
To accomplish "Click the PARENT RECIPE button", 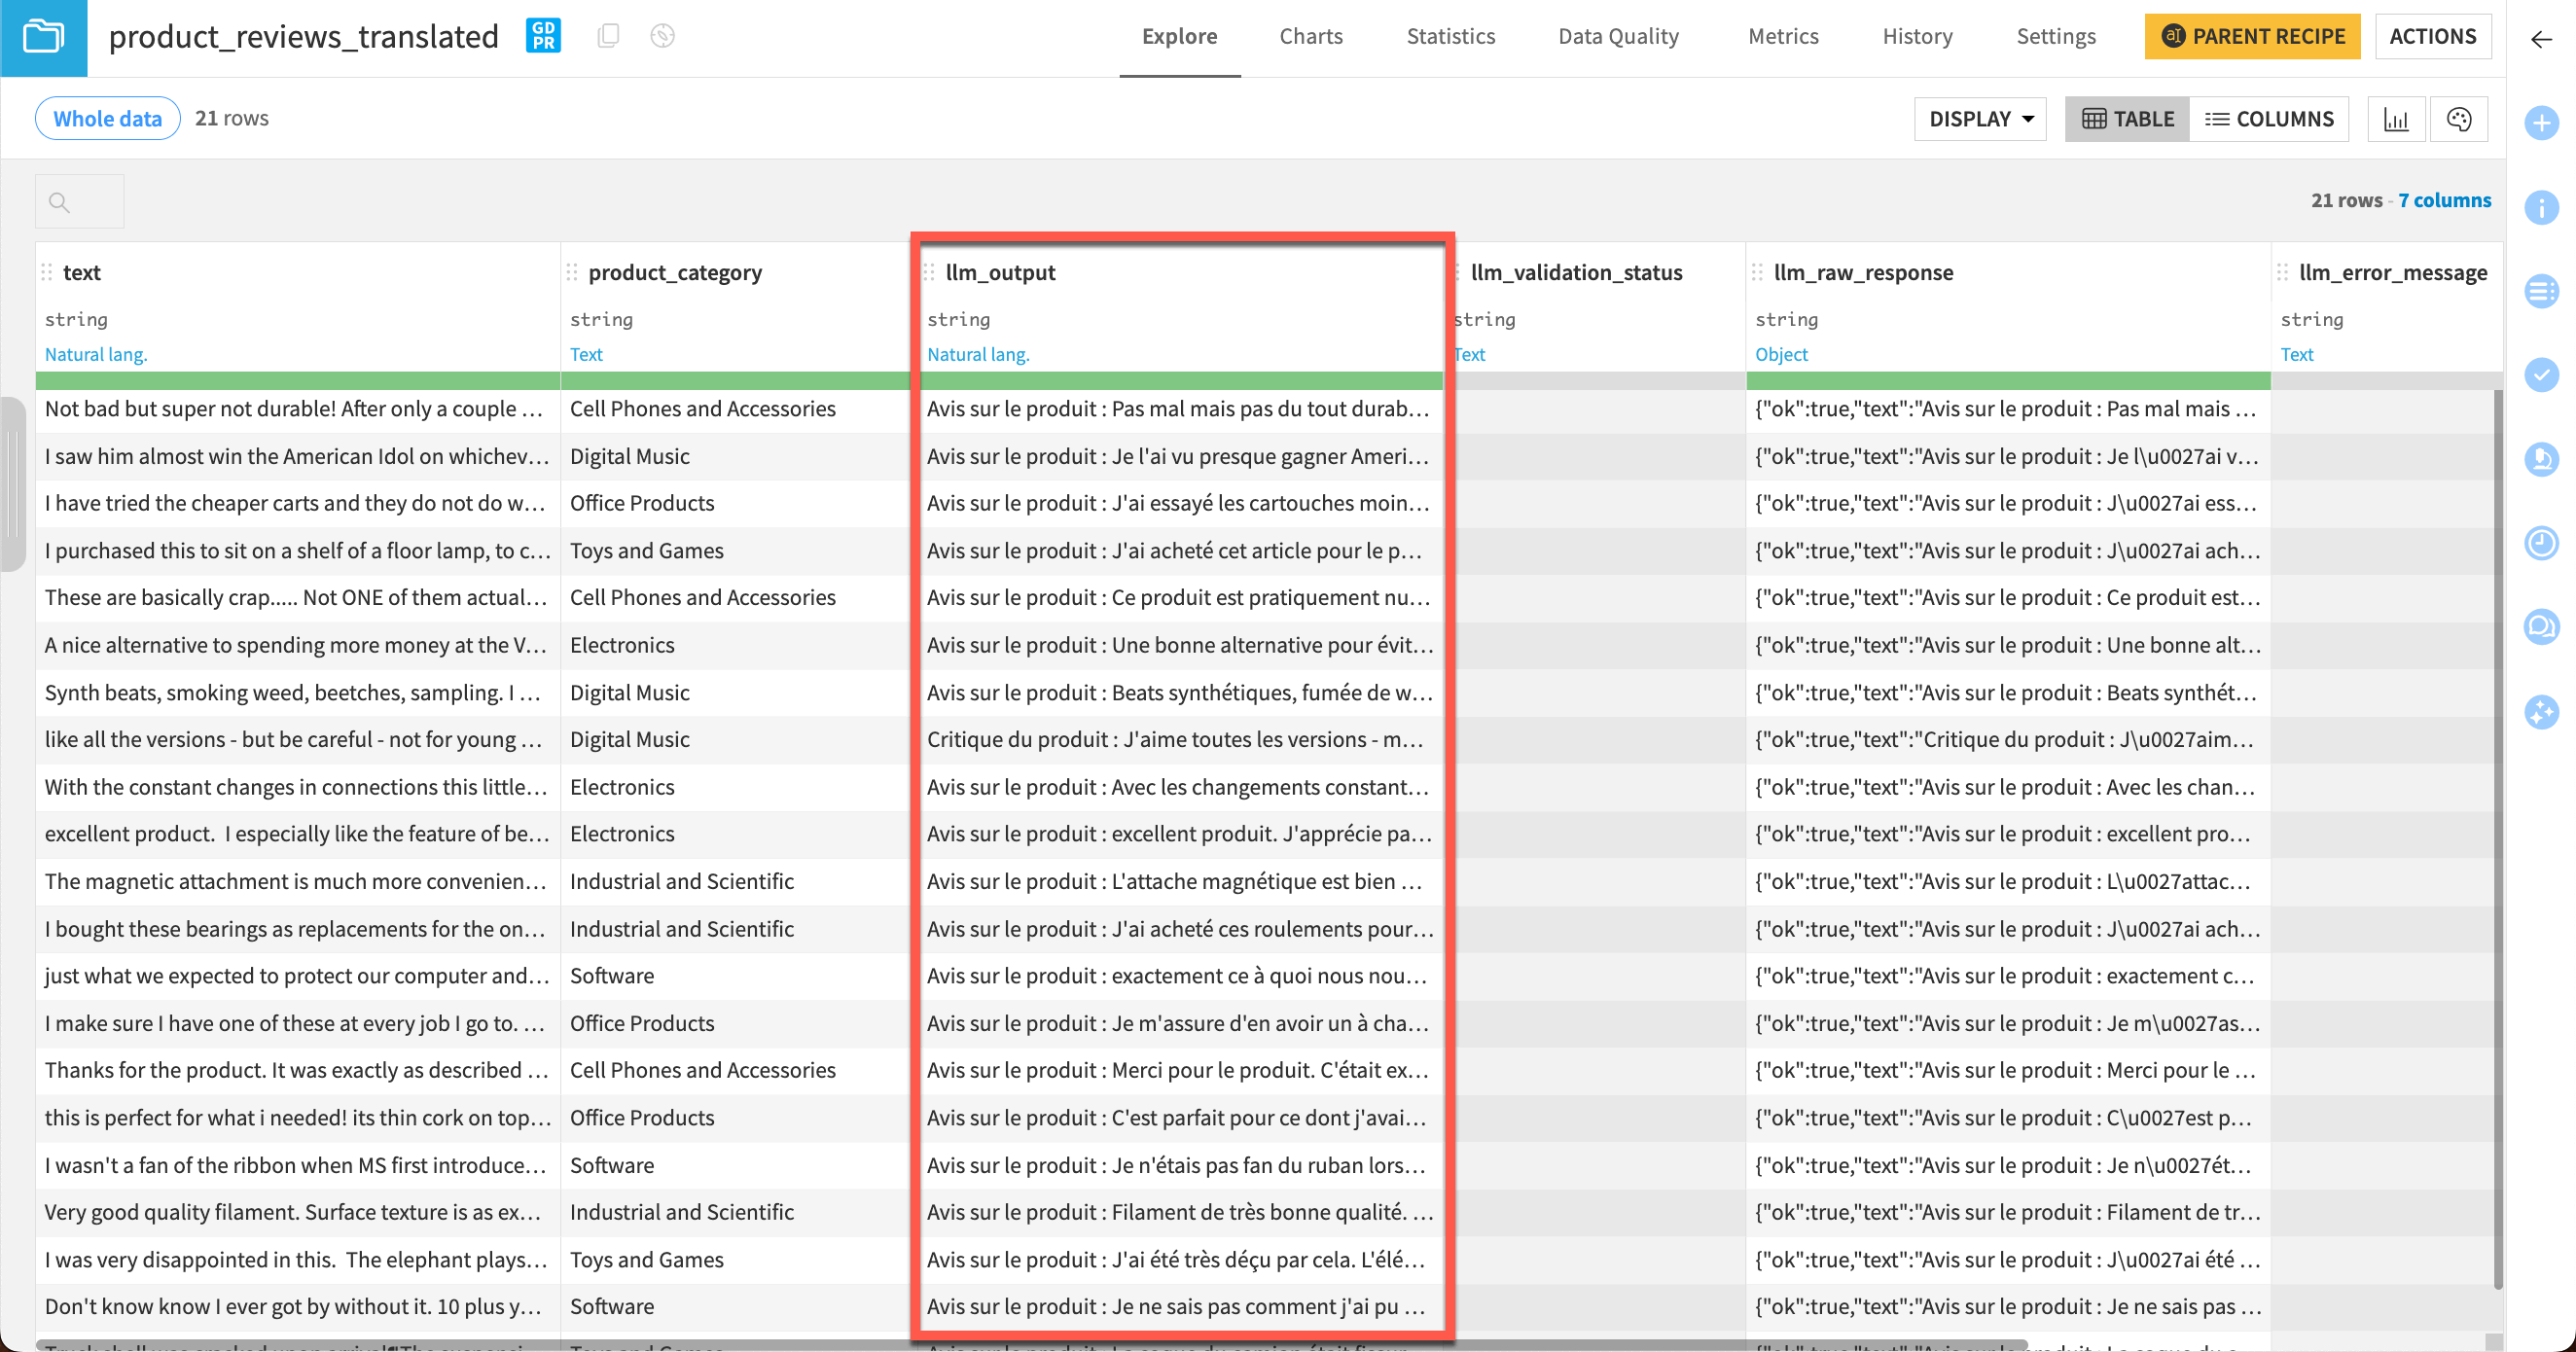I will coord(2252,36).
